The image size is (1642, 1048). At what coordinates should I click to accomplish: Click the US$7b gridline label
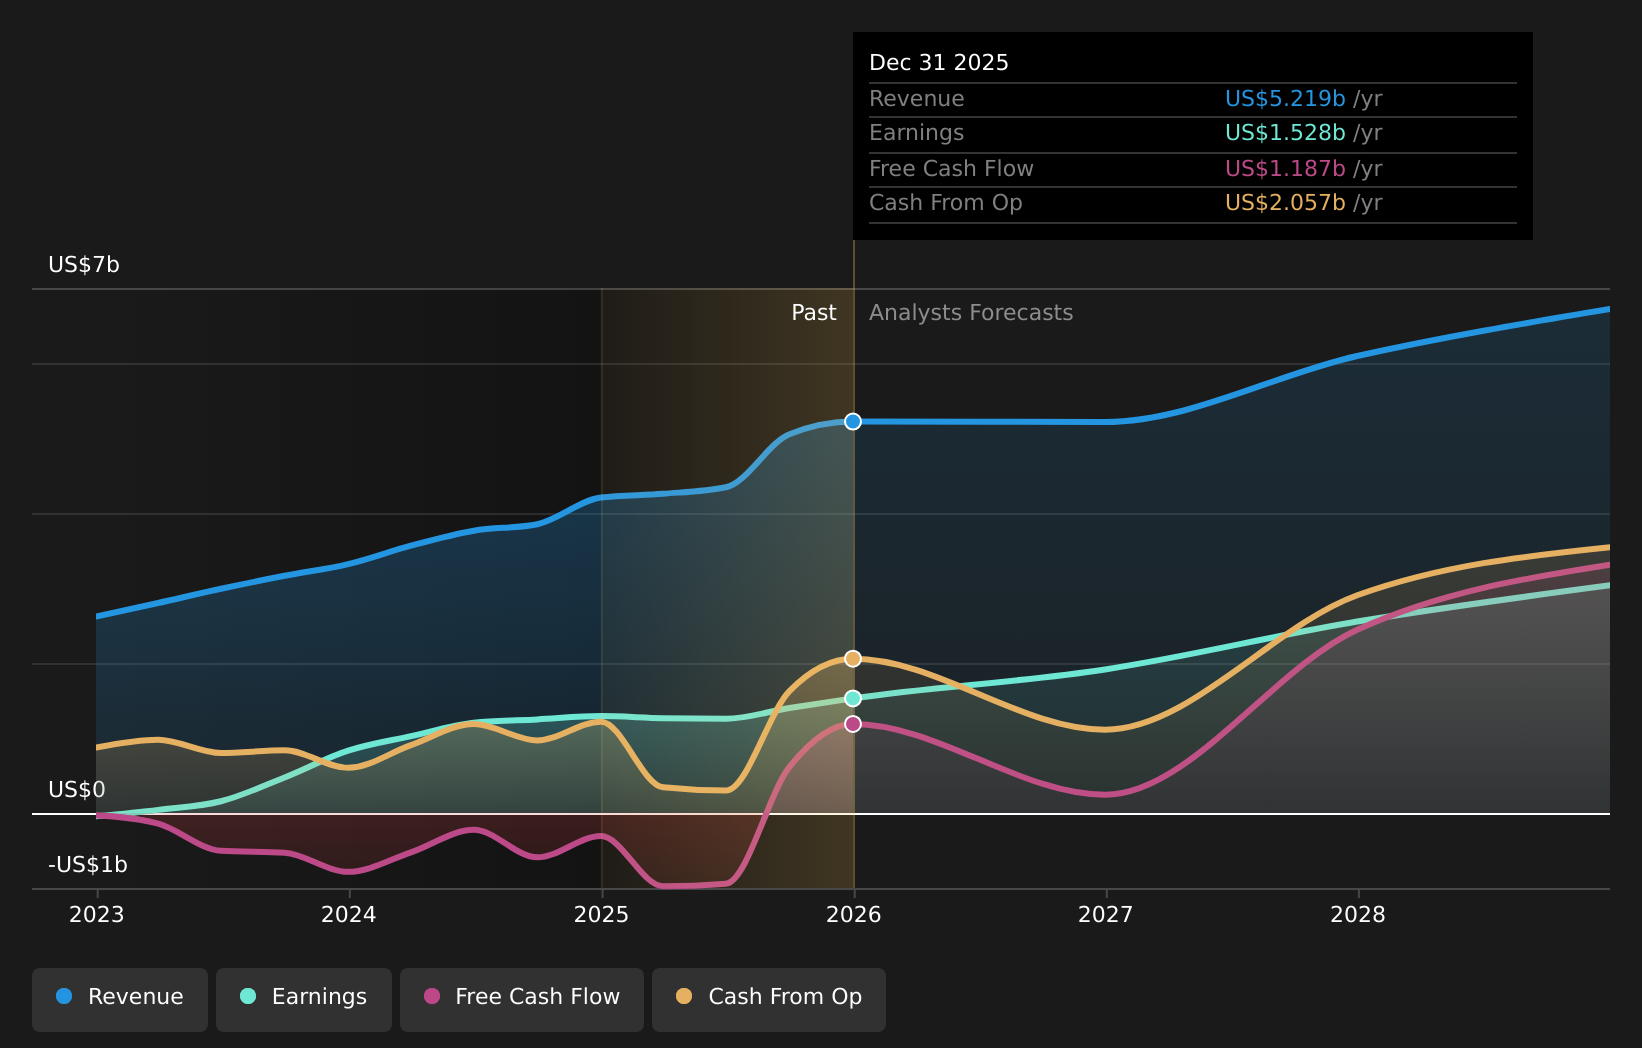coord(83,266)
